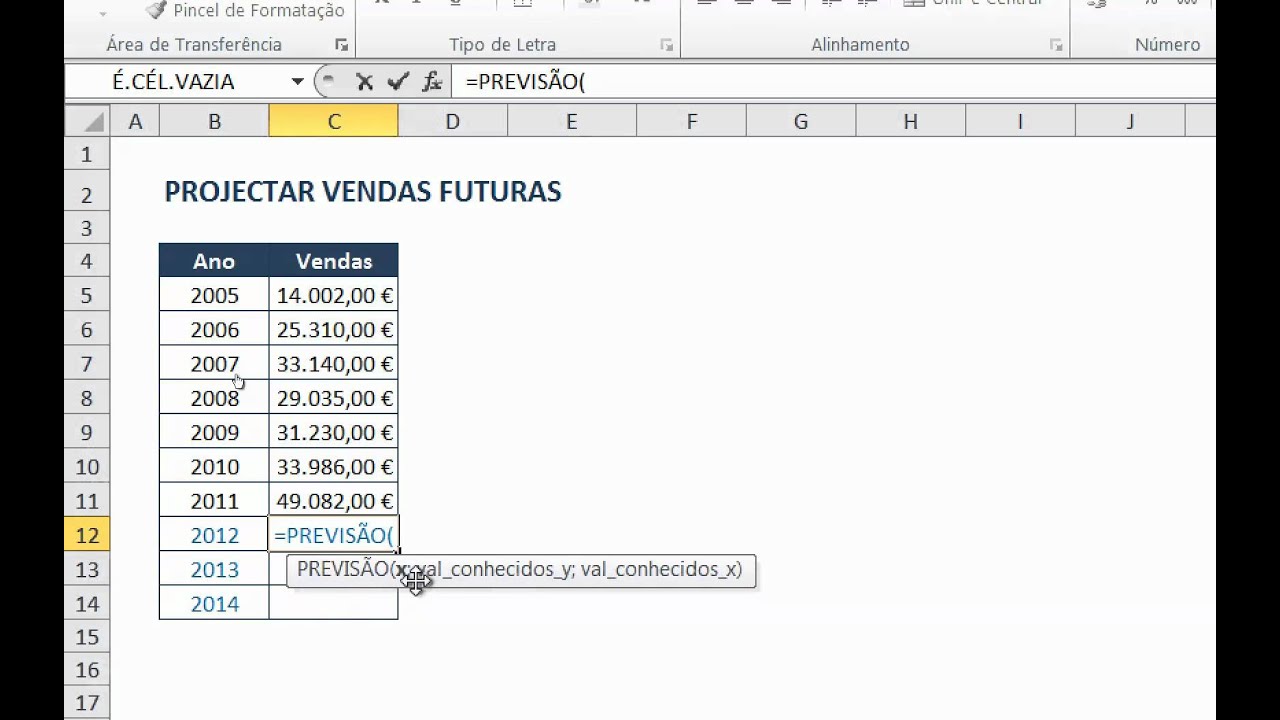Click the Vendas header cell
The image size is (1280, 720).
333,261
